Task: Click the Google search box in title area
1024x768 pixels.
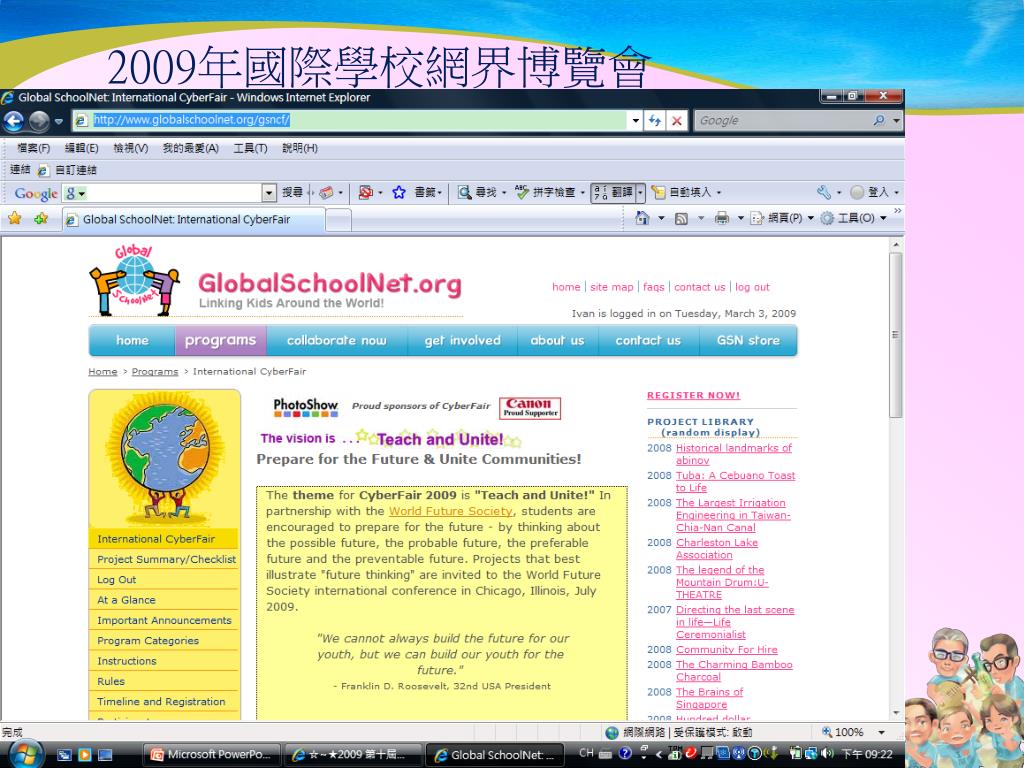Action: point(784,121)
